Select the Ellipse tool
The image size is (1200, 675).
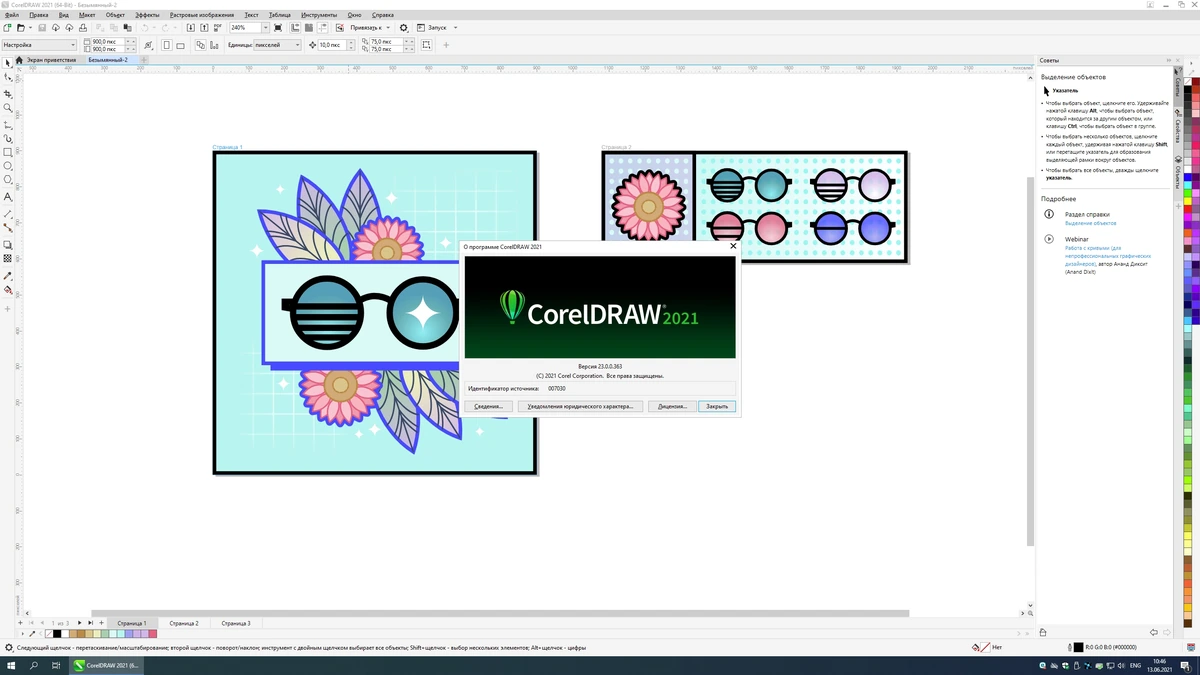pos(8,167)
